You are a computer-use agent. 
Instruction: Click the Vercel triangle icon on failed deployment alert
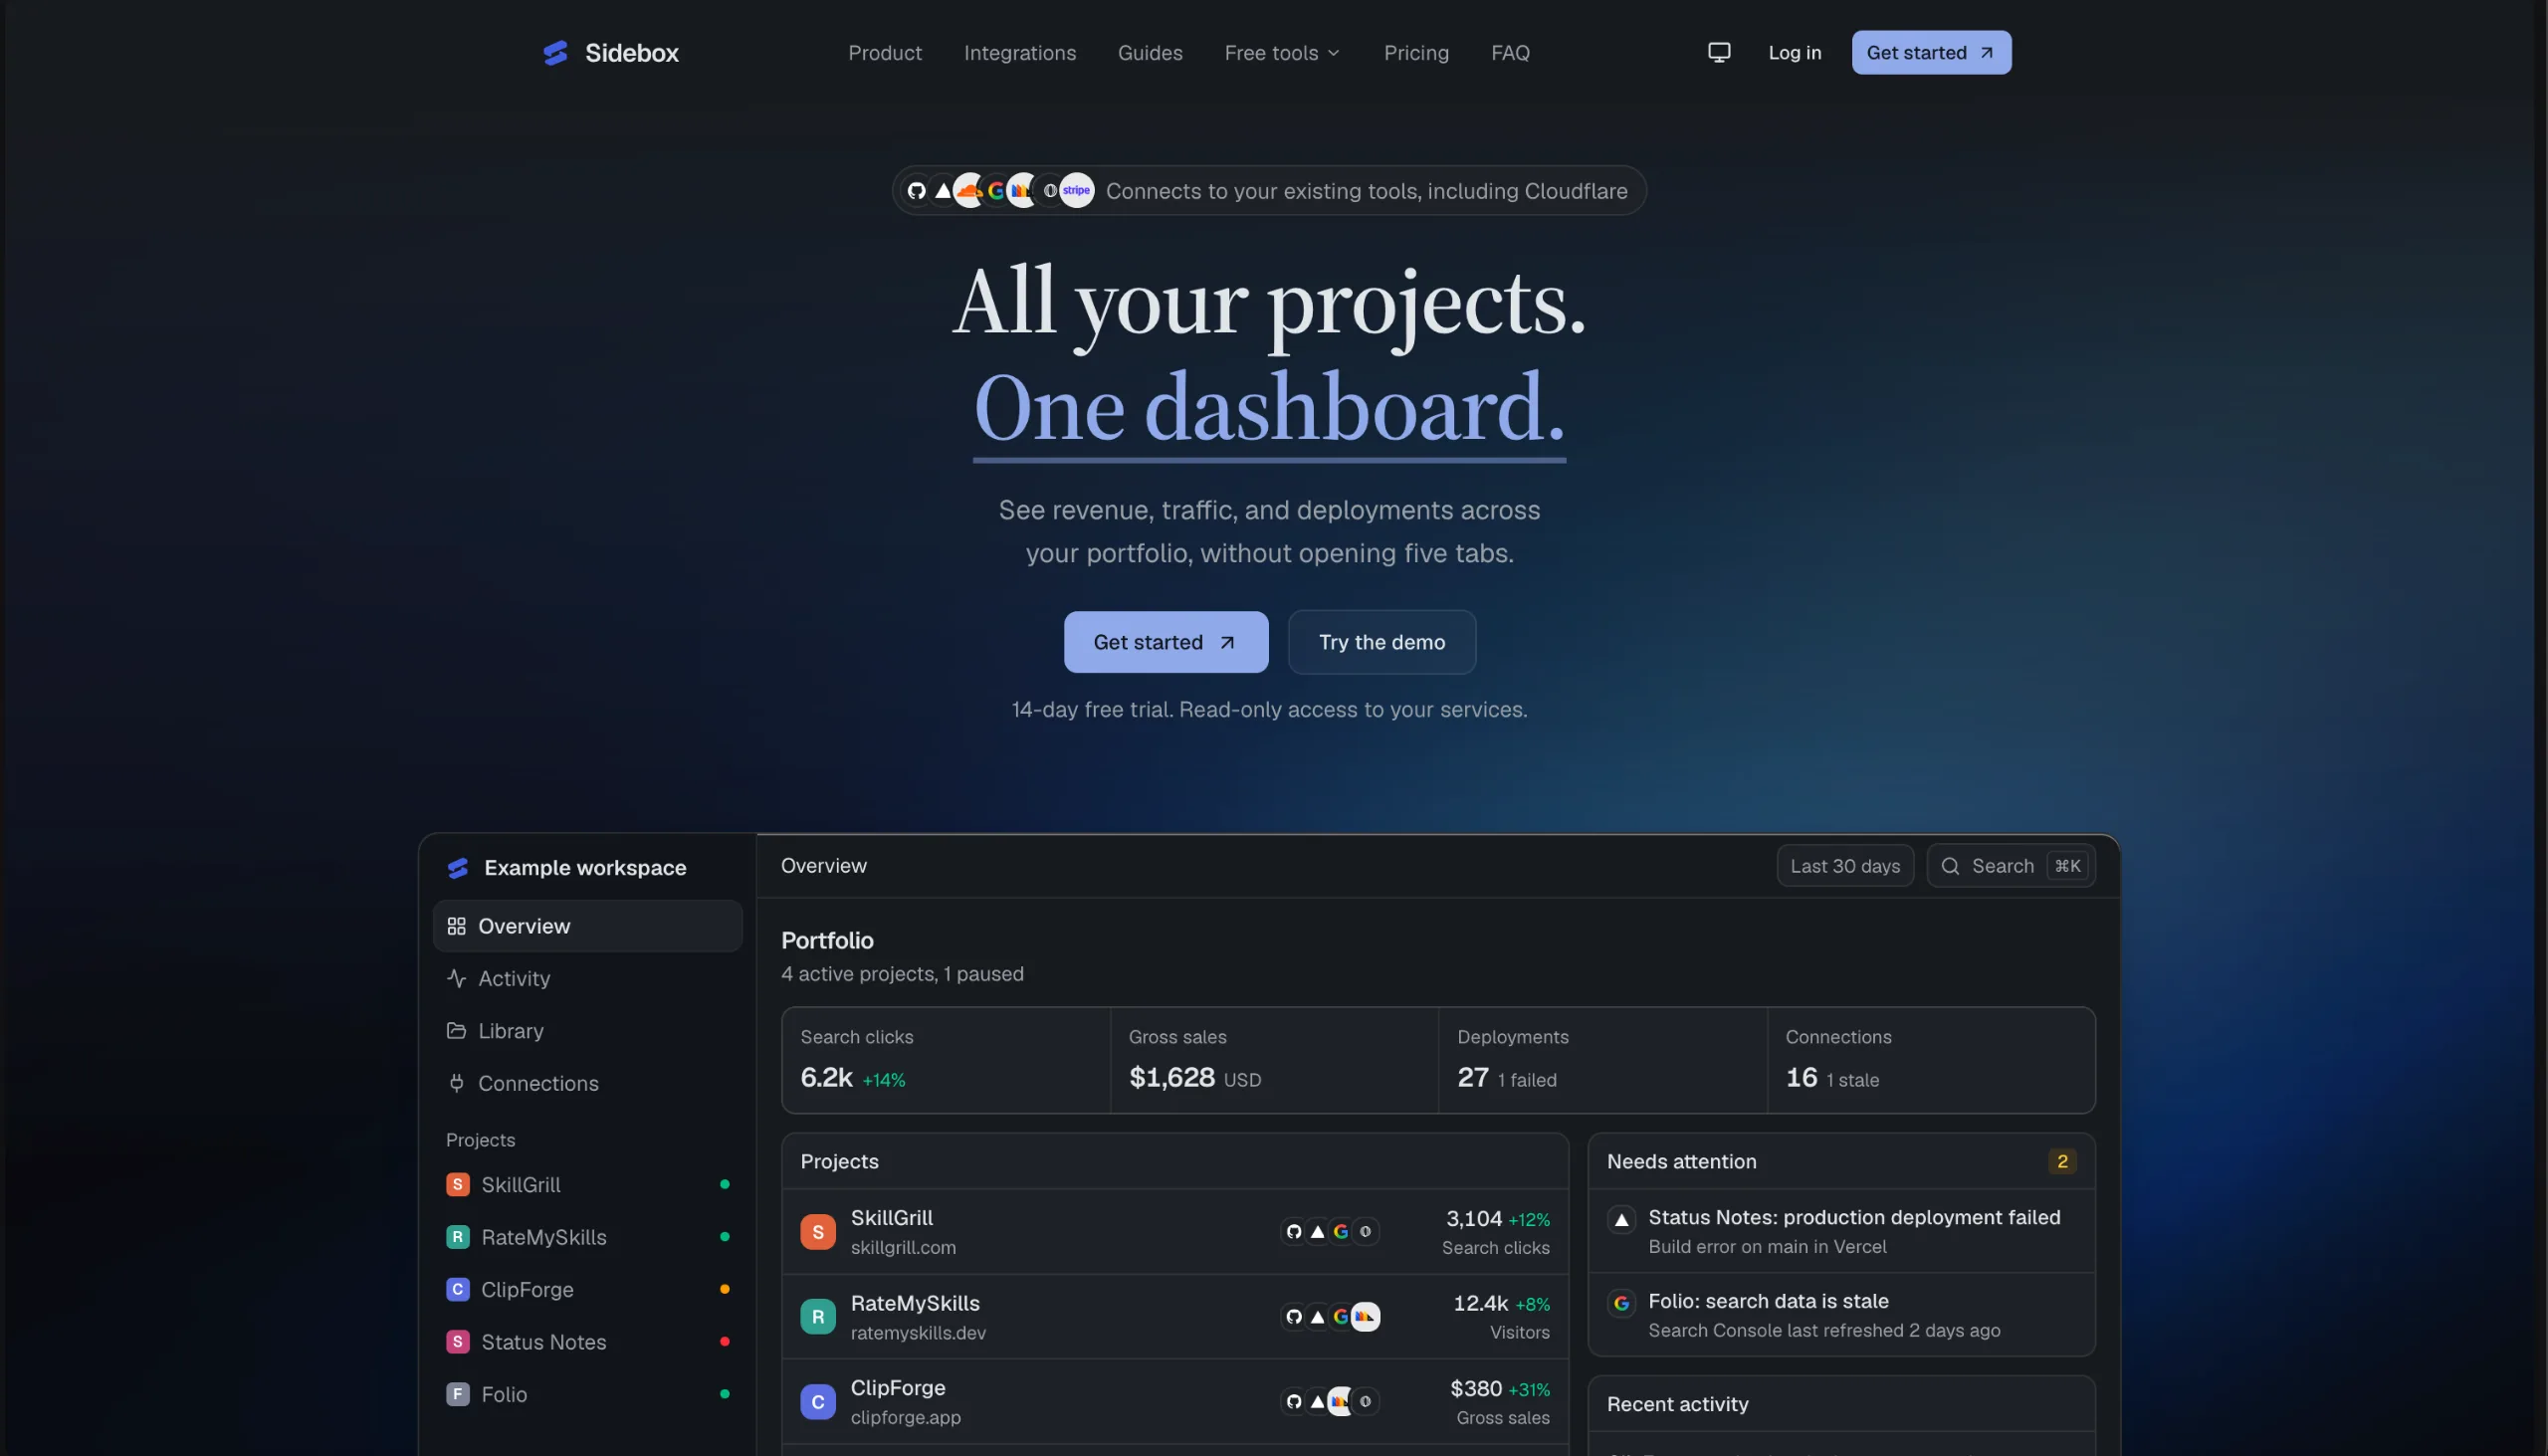tap(1622, 1219)
